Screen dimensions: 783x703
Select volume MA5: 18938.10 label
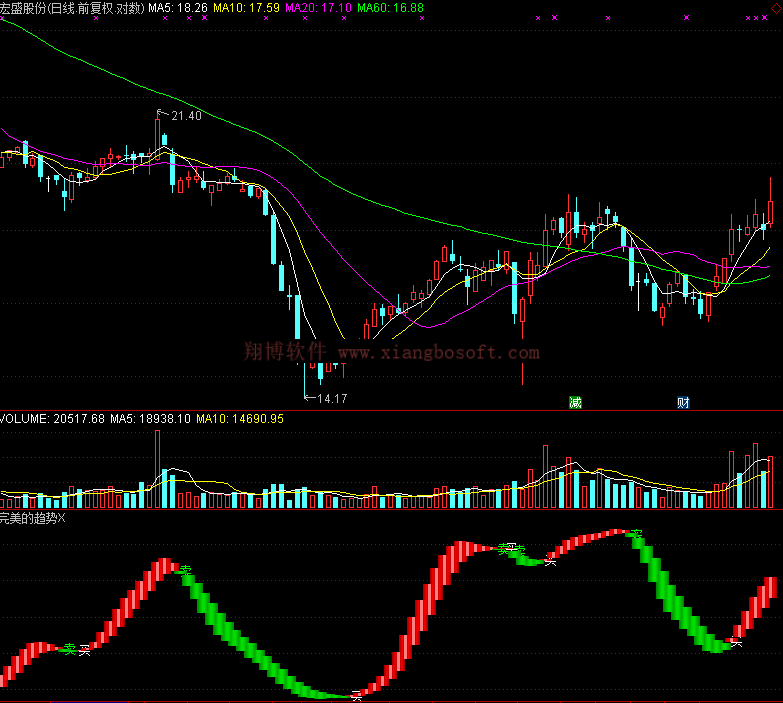click(150, 418)
